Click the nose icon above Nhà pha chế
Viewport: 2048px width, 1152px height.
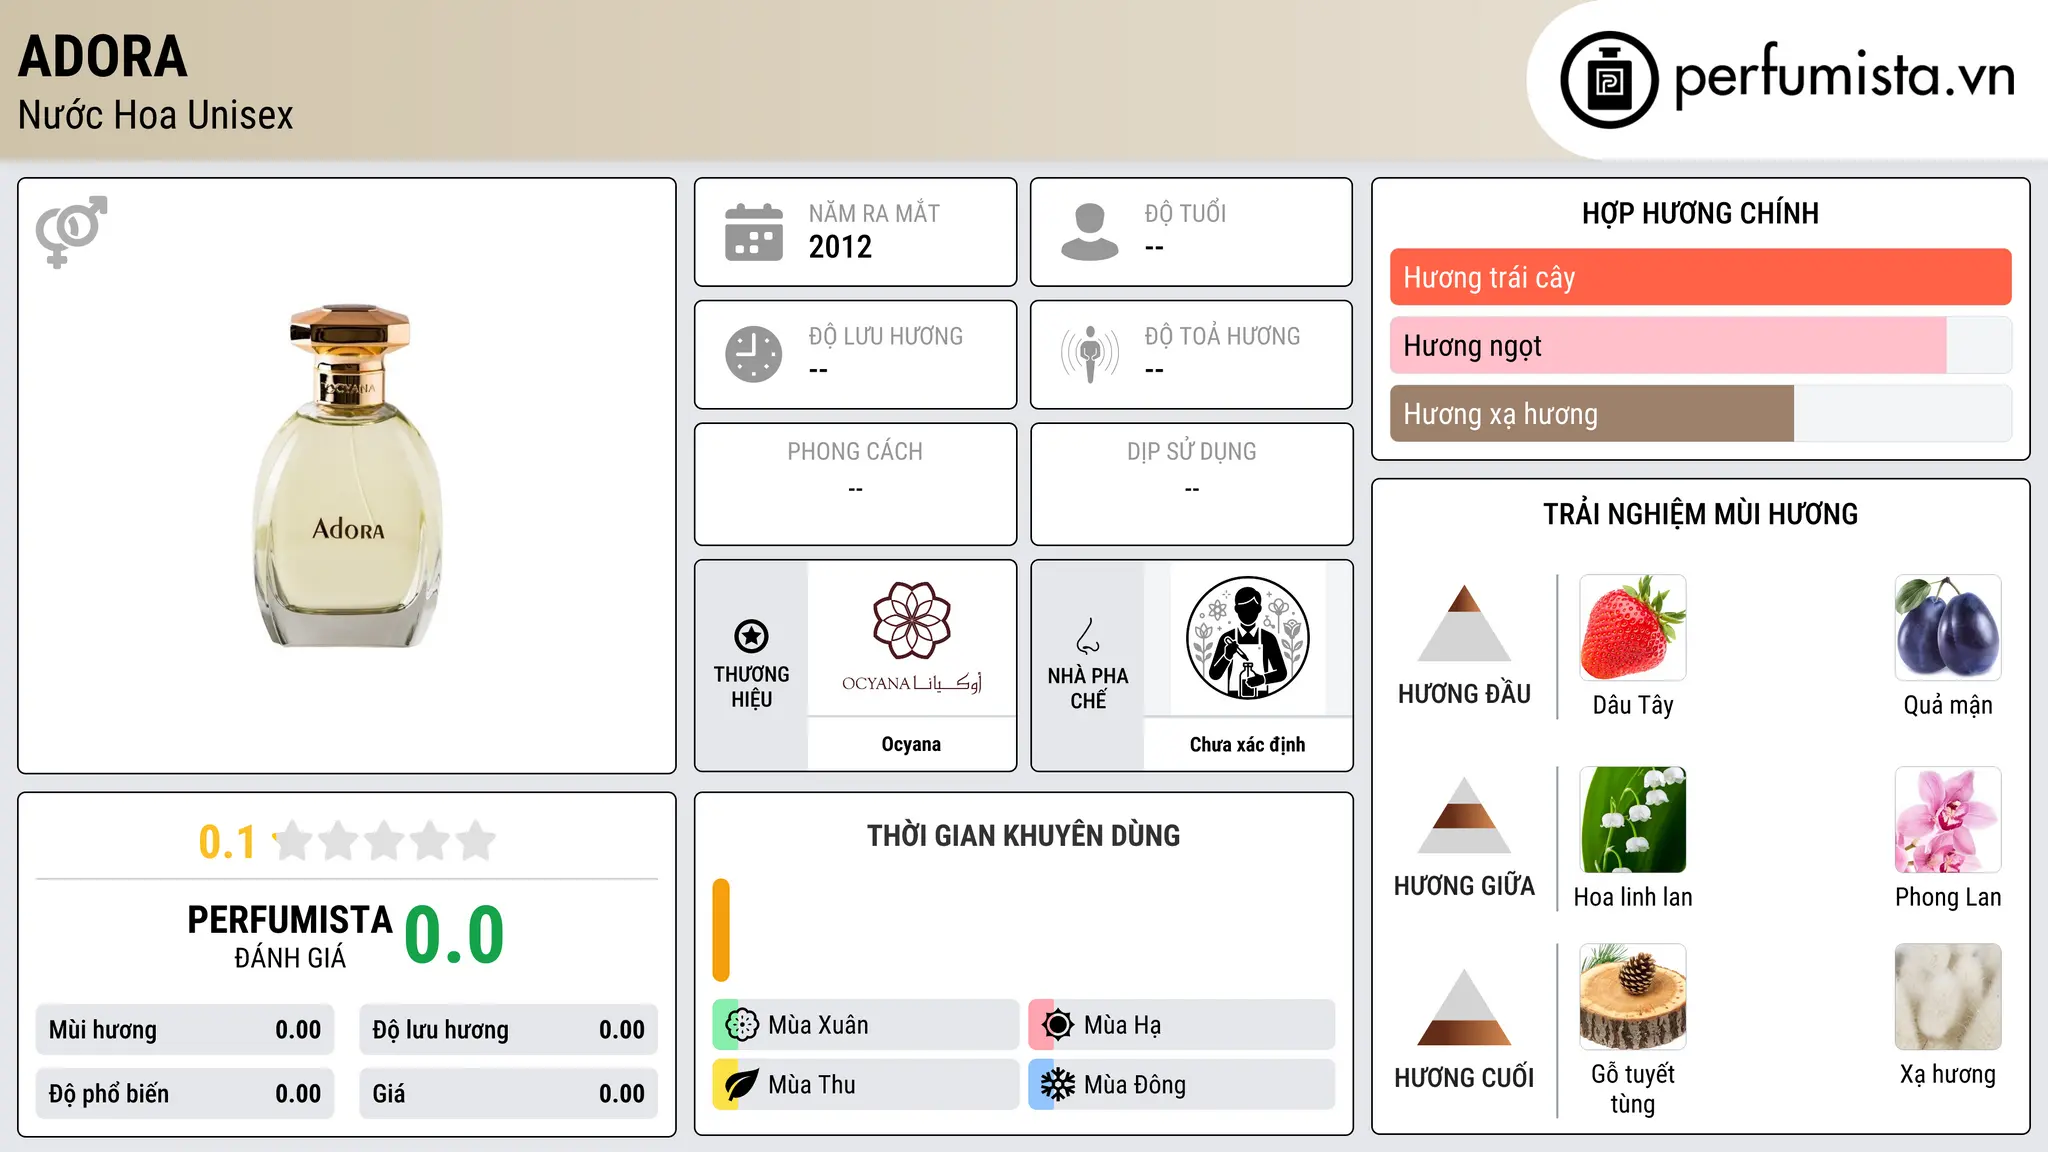click(1088, 636)
